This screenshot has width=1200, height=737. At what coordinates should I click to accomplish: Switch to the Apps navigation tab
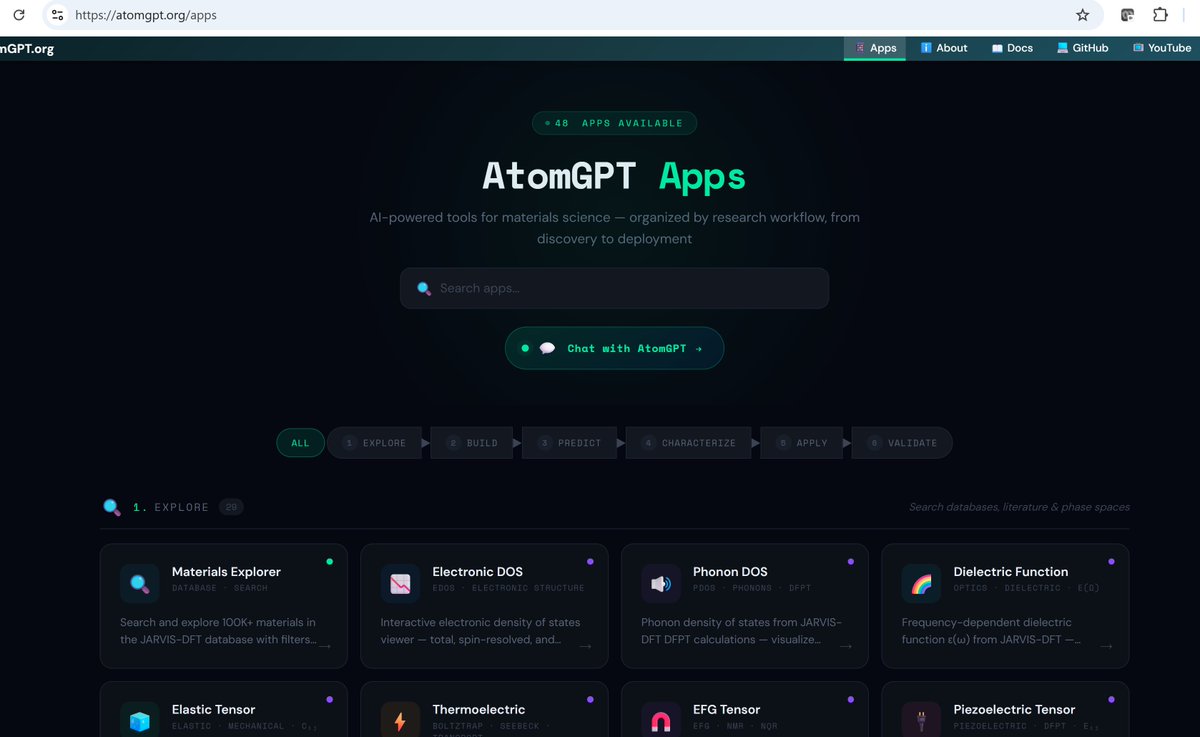coord(875,48)
